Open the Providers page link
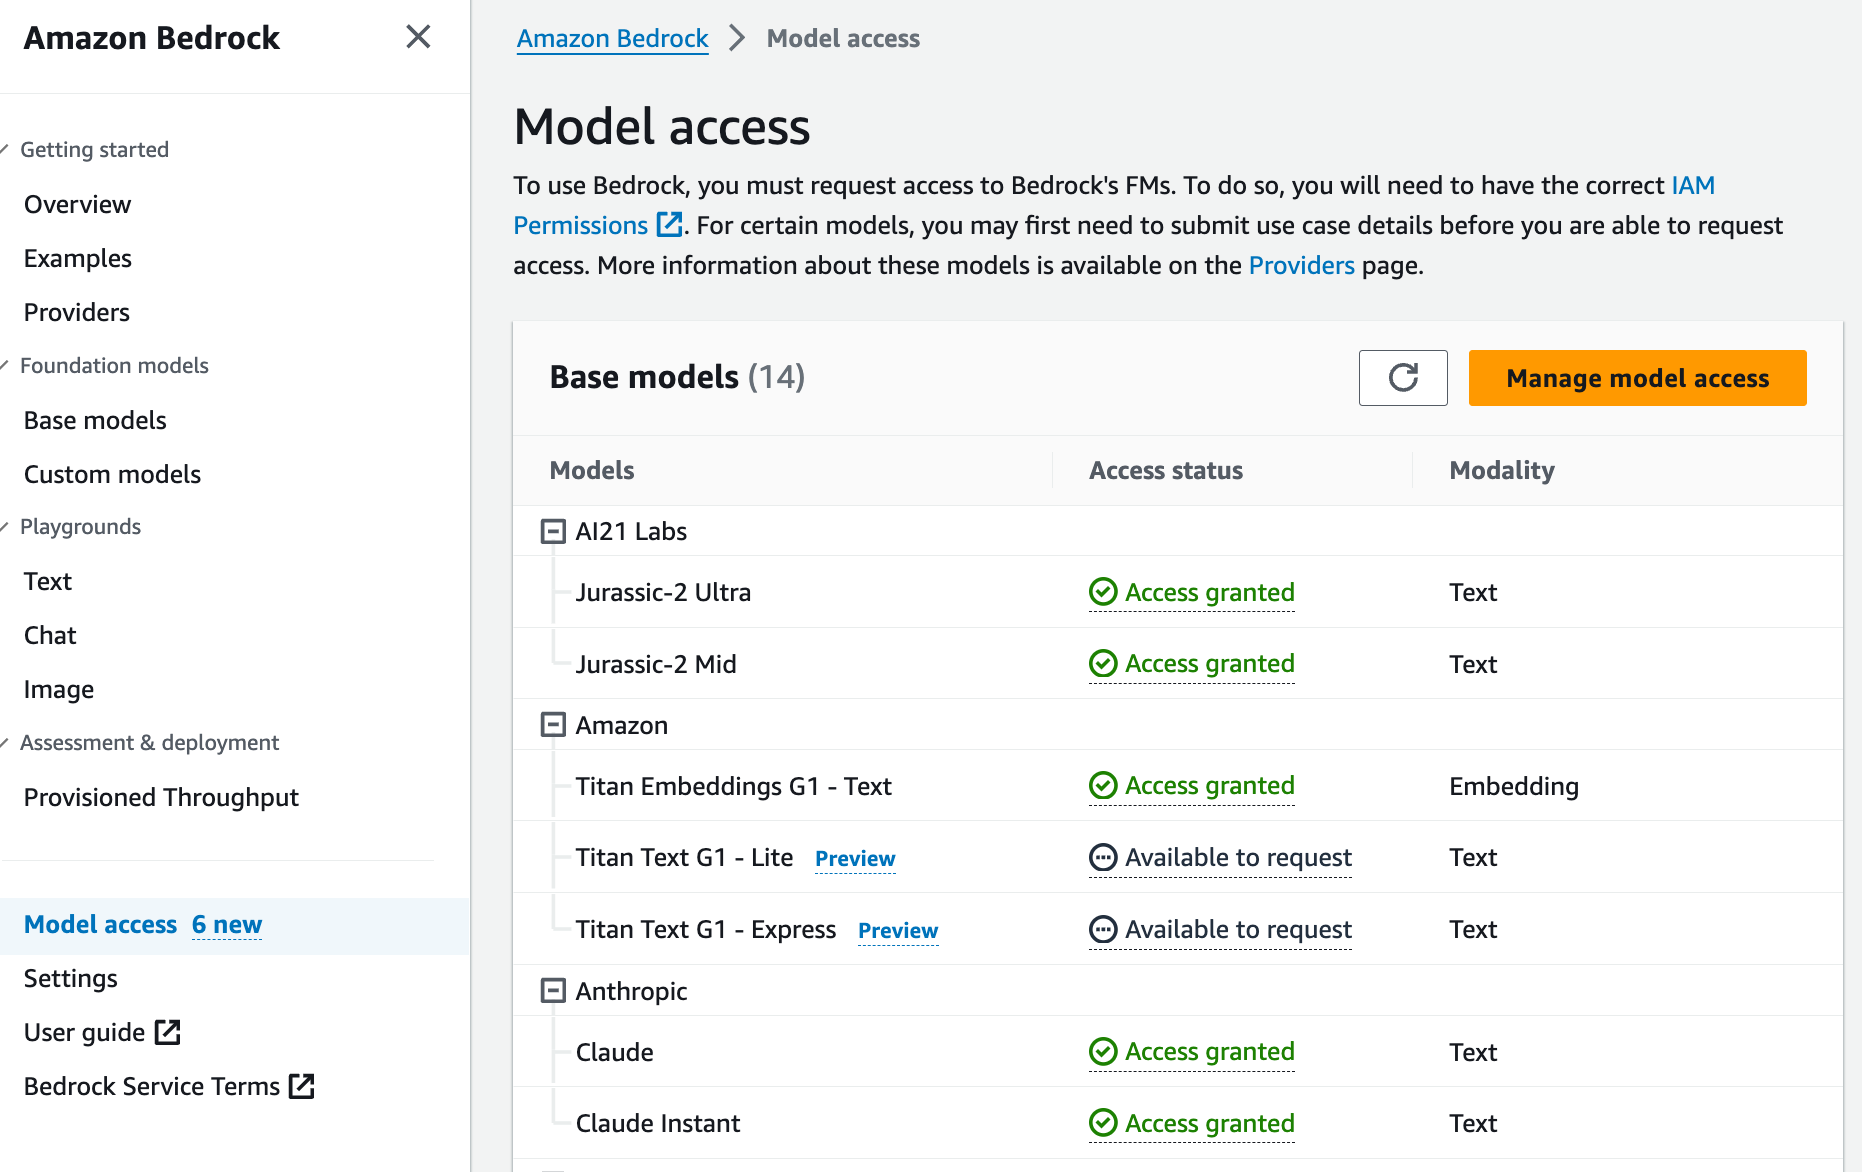1862x1172 pixels. tap(1302, 265)
